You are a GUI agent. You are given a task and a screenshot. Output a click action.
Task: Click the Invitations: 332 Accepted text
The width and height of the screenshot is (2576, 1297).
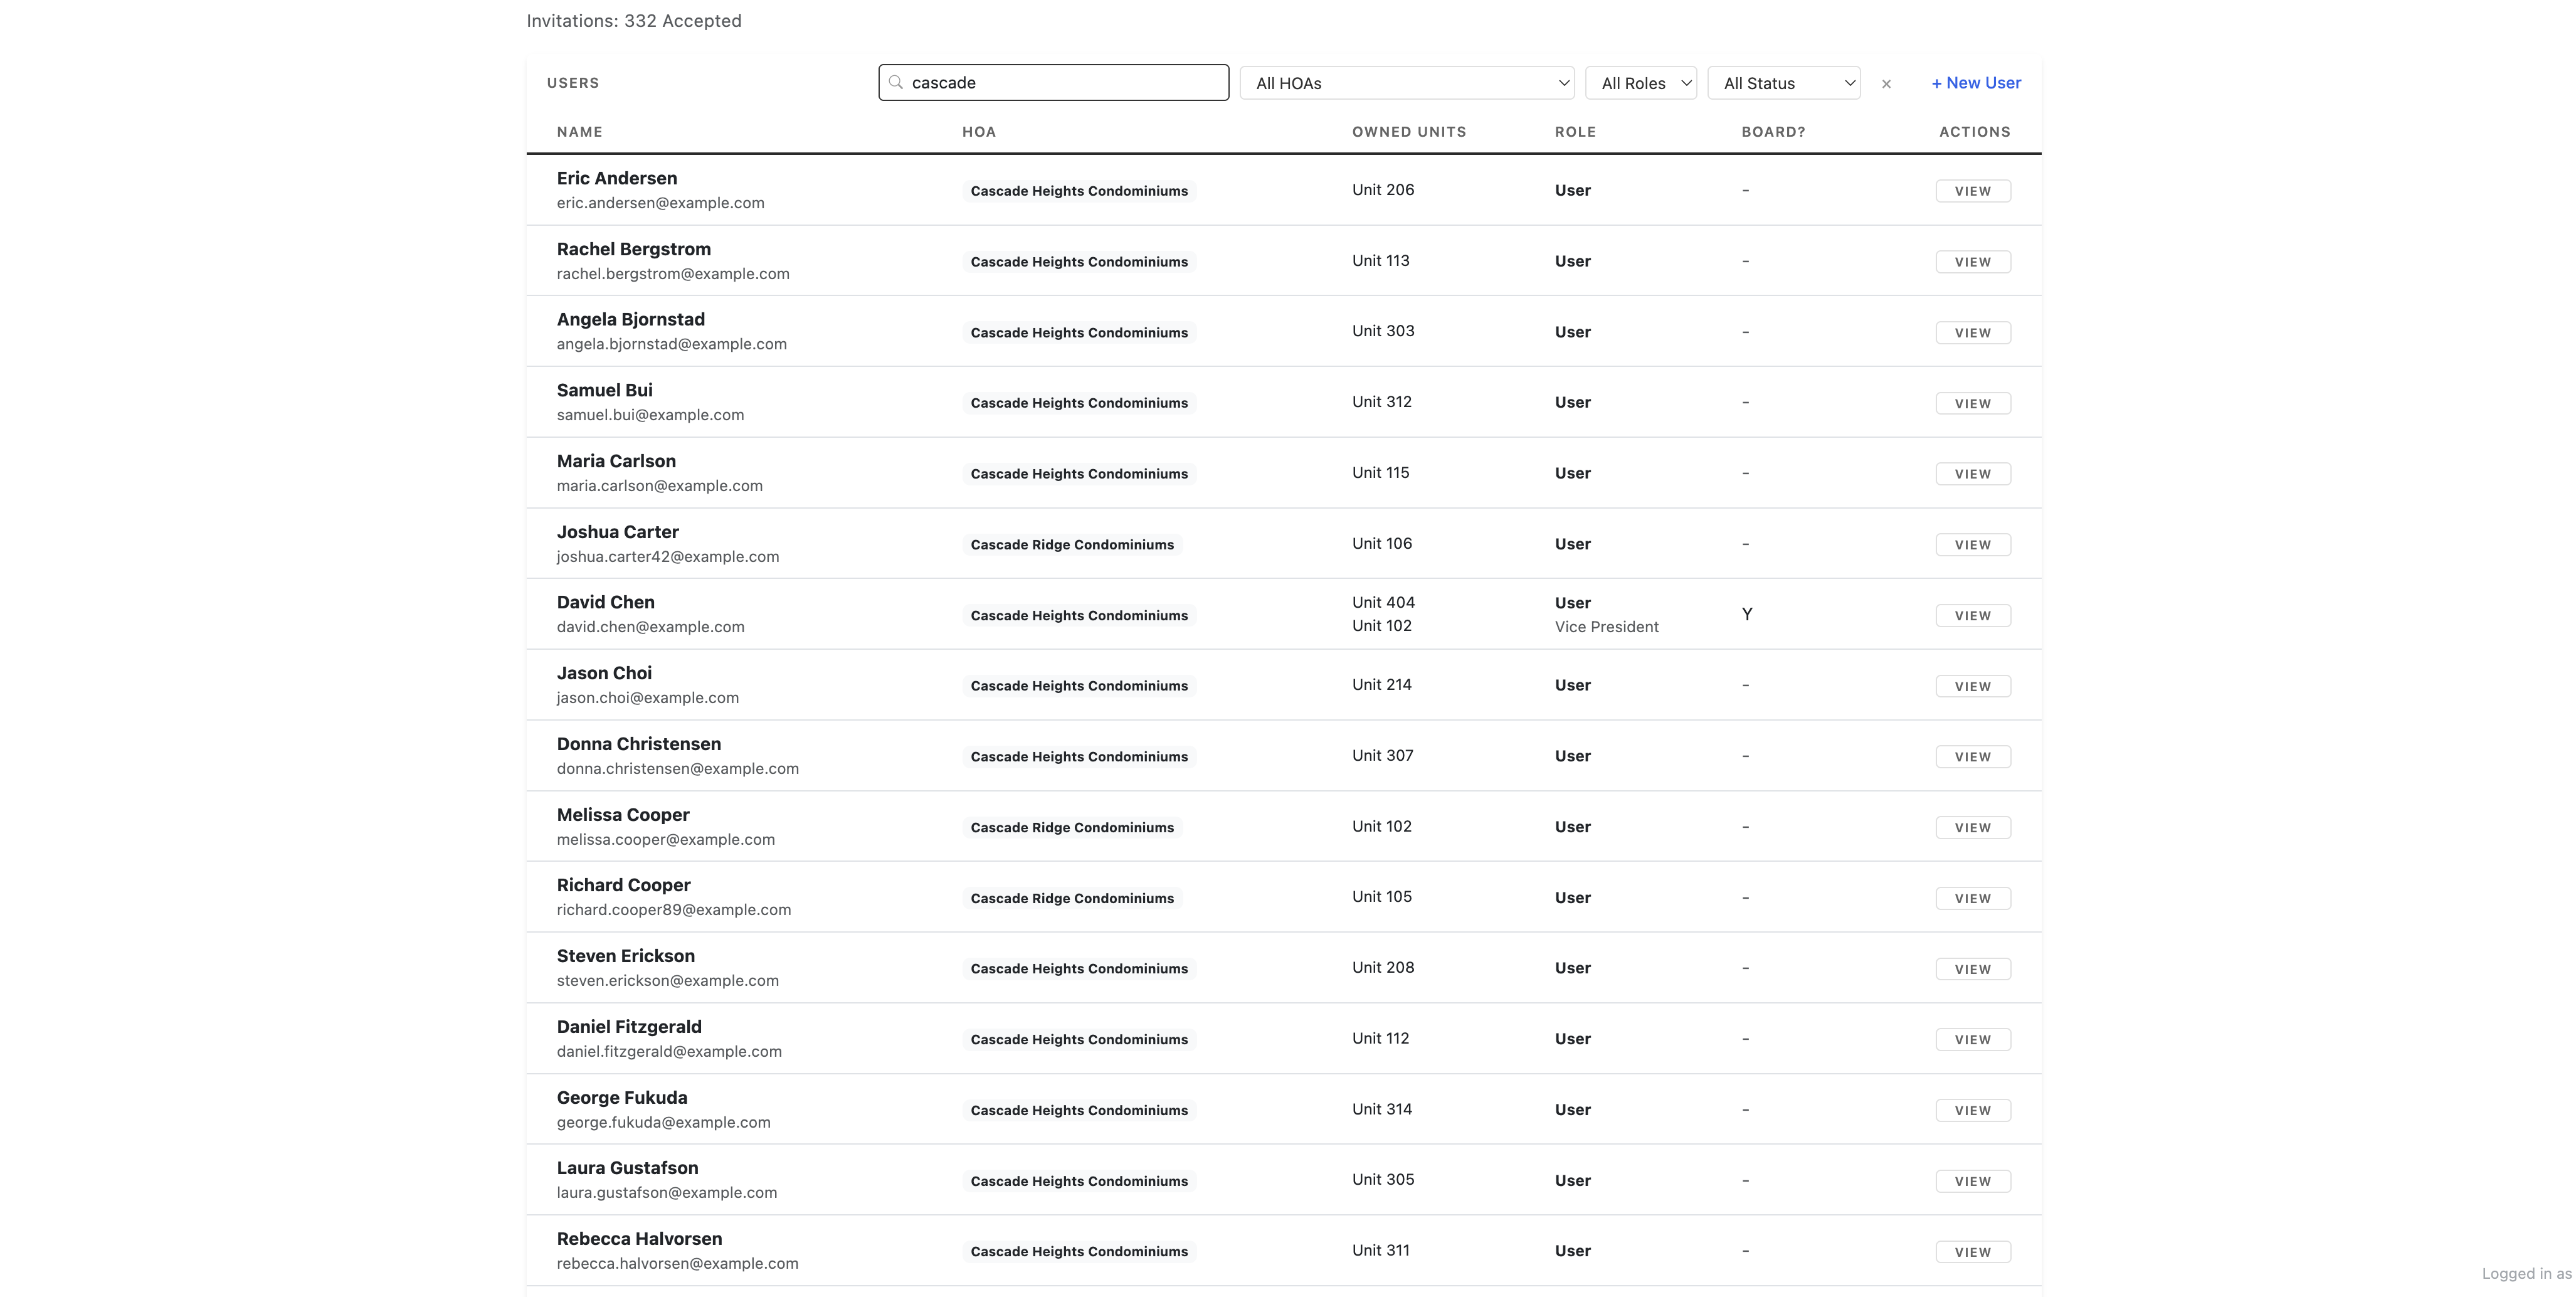[634, 21]
